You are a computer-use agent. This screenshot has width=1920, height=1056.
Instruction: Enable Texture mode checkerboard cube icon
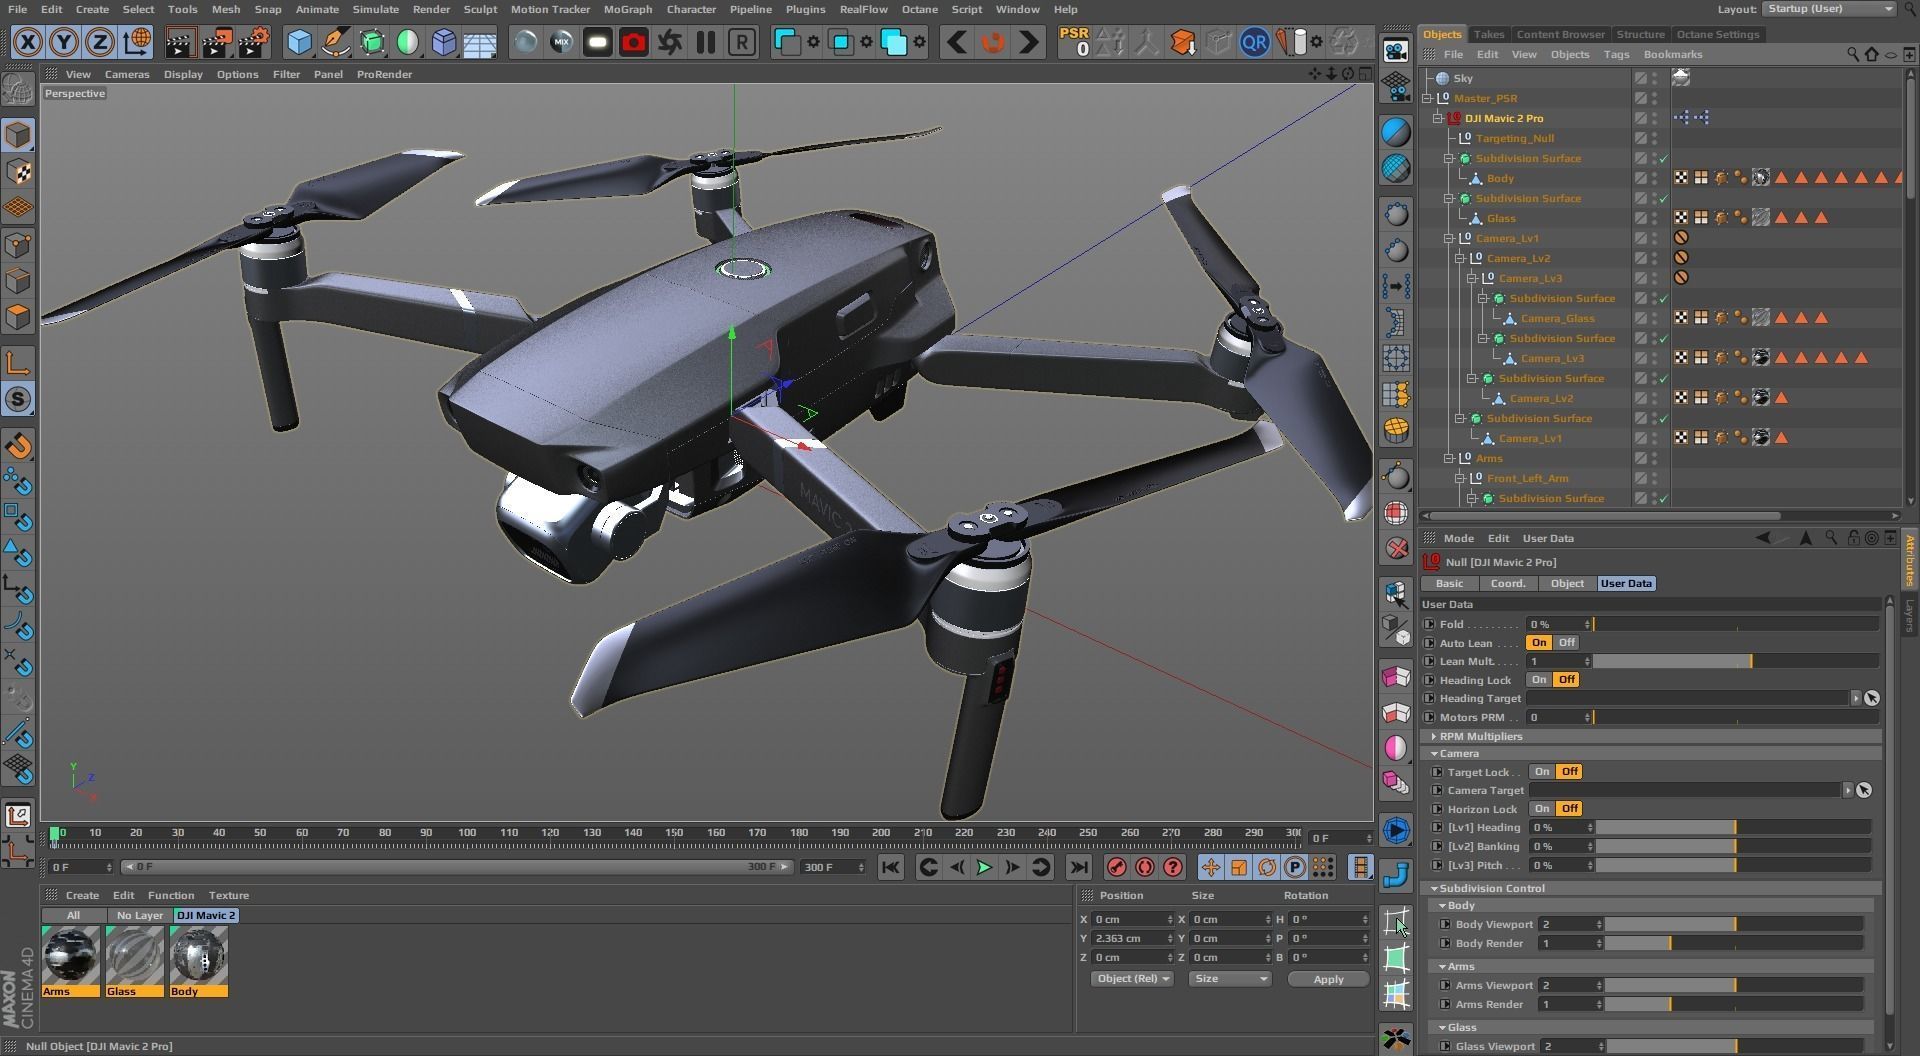pyautogui.click(x=18, y=172)
